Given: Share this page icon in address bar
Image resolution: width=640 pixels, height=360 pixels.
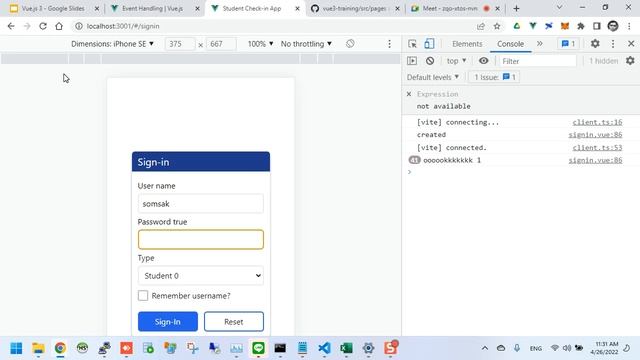Looking at the screenshot, I should 480,26.
